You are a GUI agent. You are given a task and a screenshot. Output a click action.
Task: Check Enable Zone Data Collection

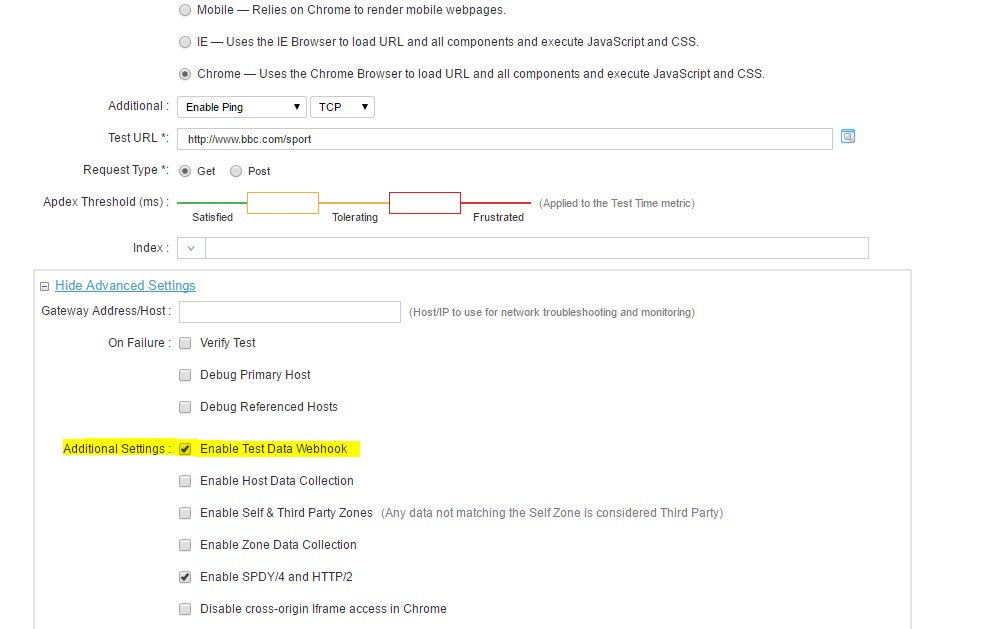point(184,545)
